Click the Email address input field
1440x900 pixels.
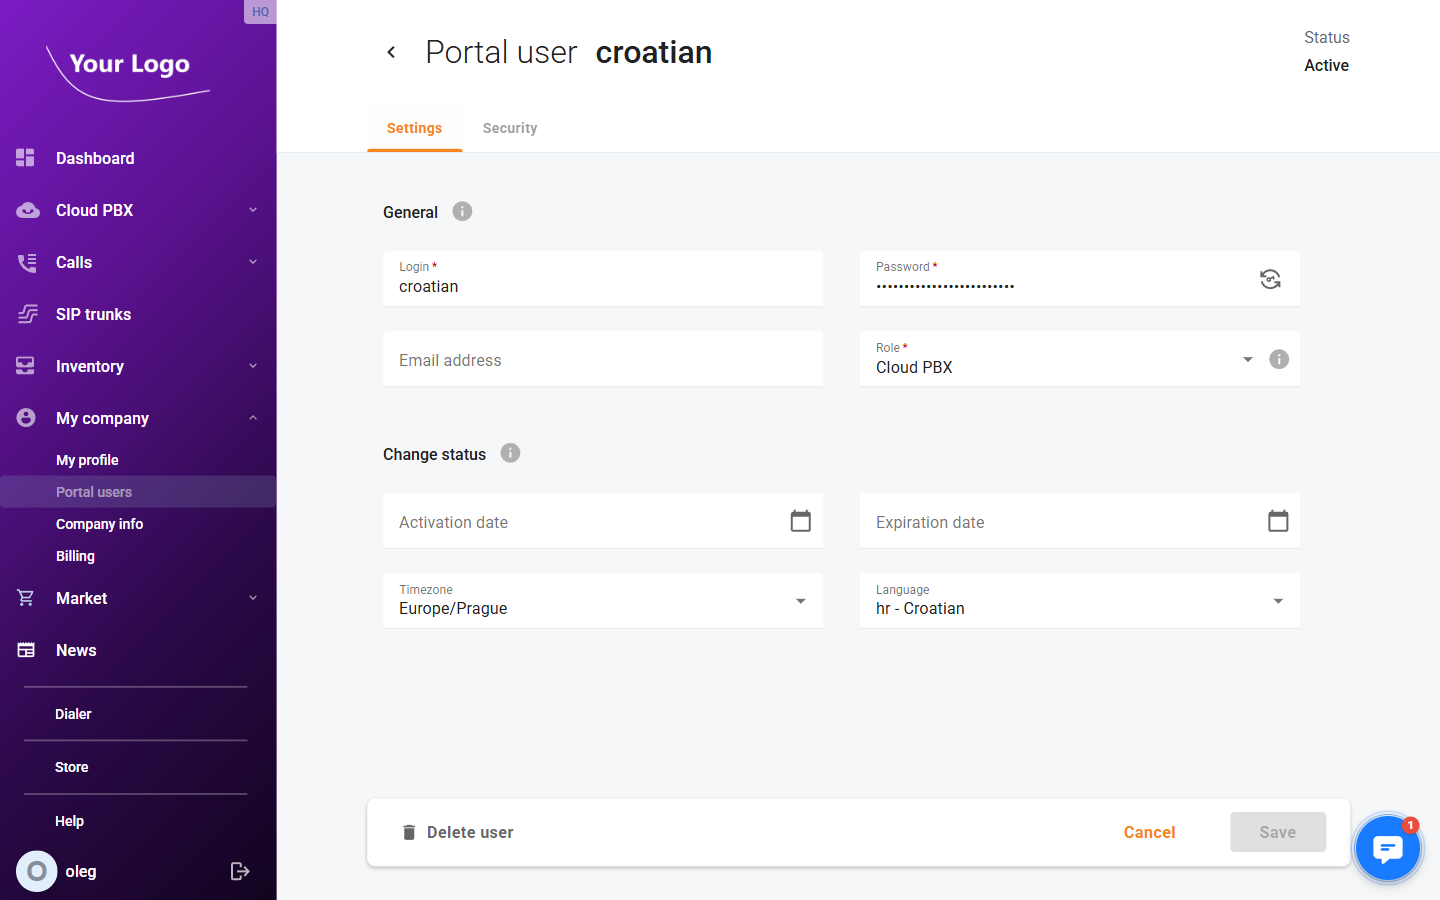602,359
